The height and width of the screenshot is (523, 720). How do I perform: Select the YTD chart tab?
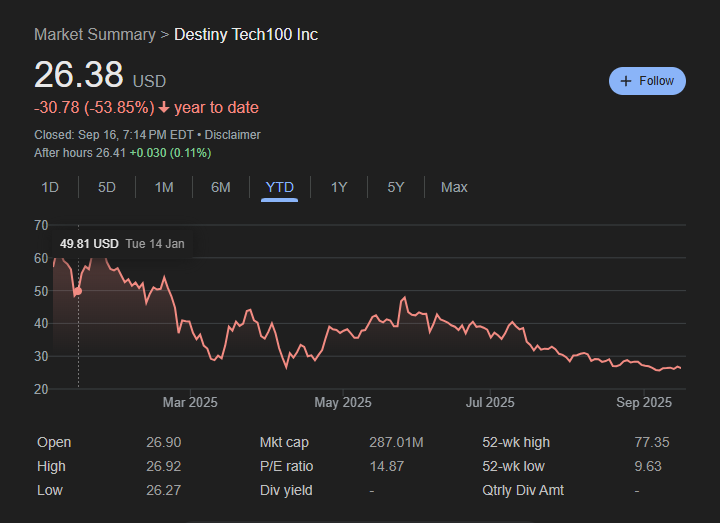point(280,187)
